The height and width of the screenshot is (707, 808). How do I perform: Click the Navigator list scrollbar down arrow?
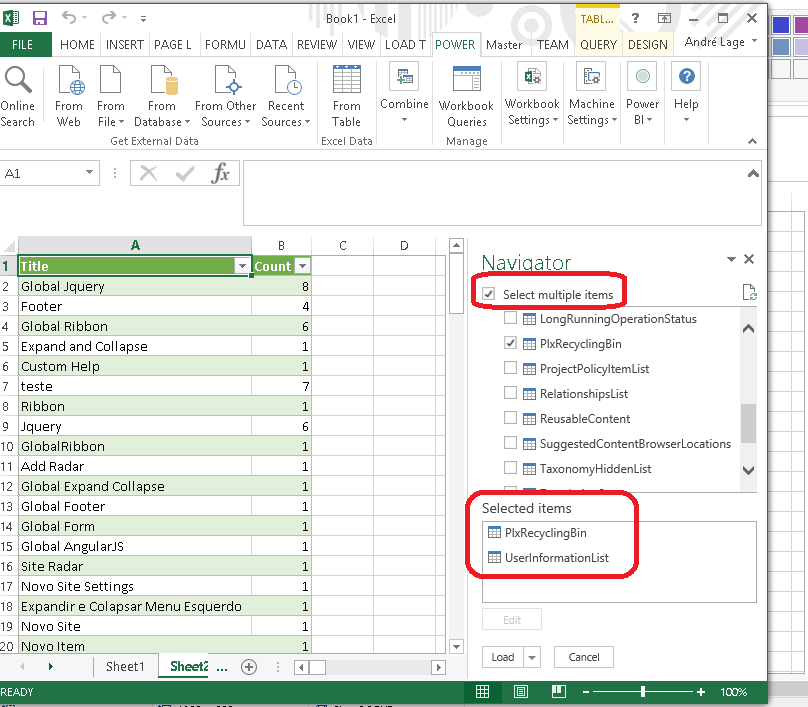(x=749, y=470)
